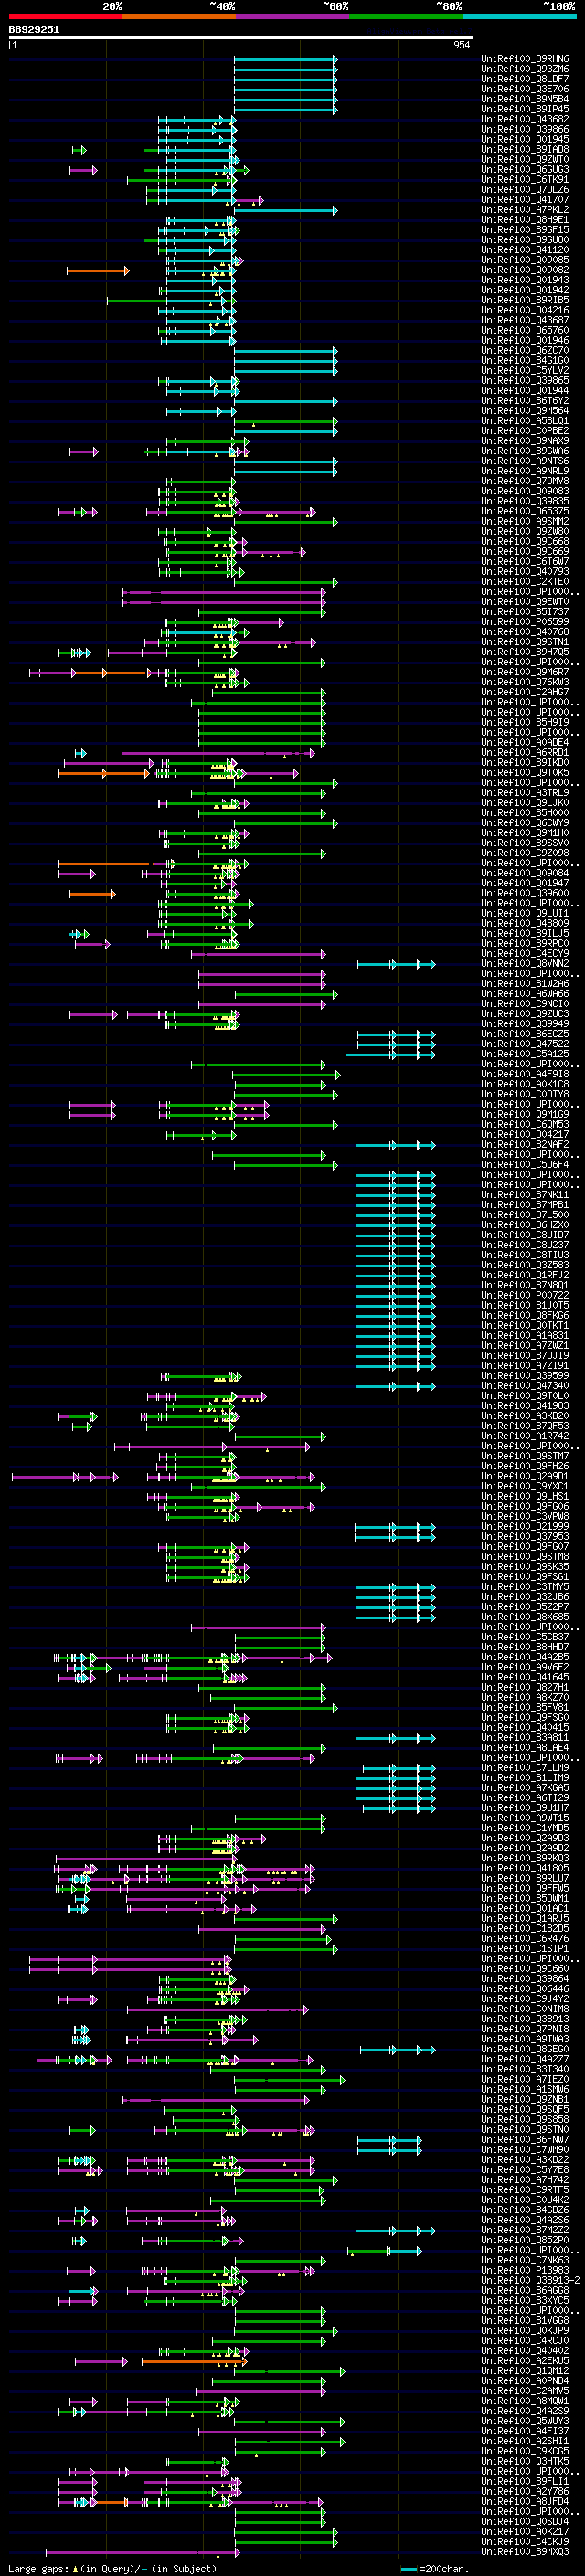Select the query name BB929251
Viewport: 585px width, 2576px height.
pyautogui.click(x=34, y=30)
